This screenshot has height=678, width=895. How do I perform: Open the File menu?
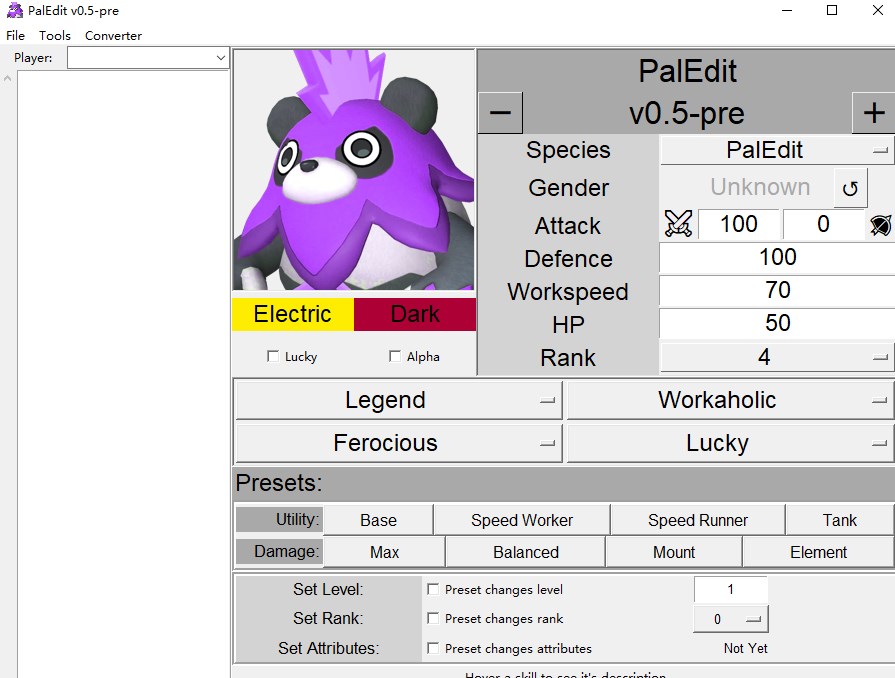point(16,35)
